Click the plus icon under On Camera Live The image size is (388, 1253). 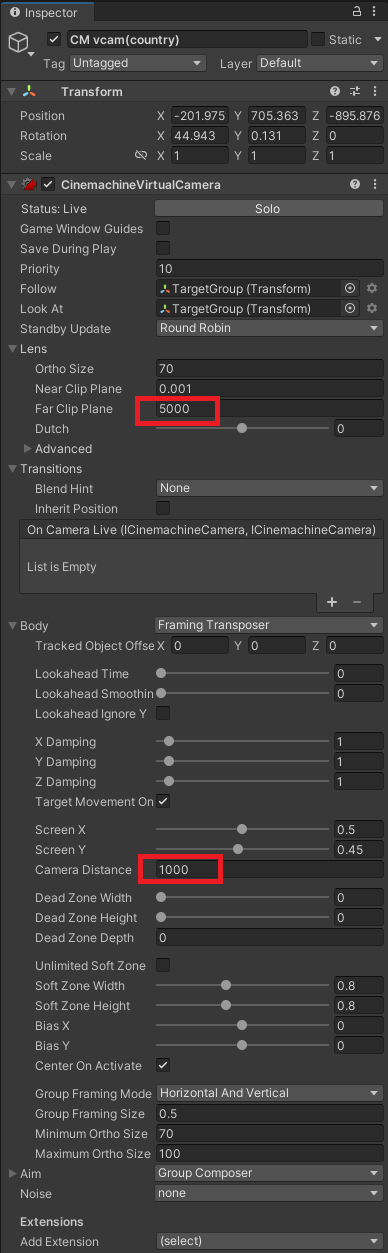pyautogui.click(x=333, y=601)
